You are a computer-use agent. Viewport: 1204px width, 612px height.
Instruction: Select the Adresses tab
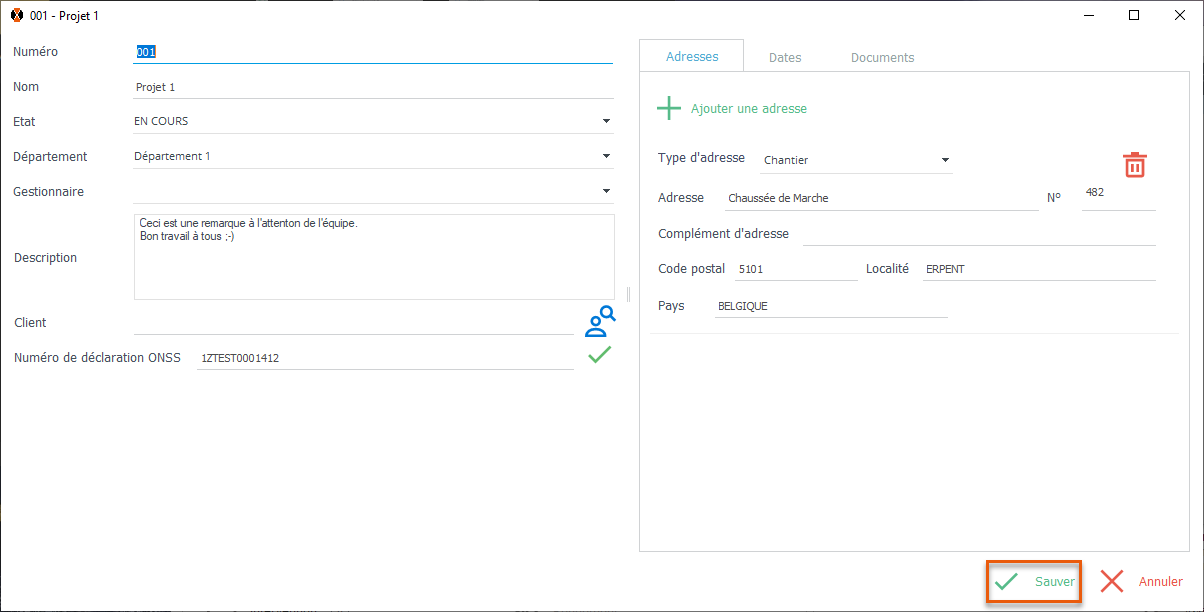[x=692, y=57]
